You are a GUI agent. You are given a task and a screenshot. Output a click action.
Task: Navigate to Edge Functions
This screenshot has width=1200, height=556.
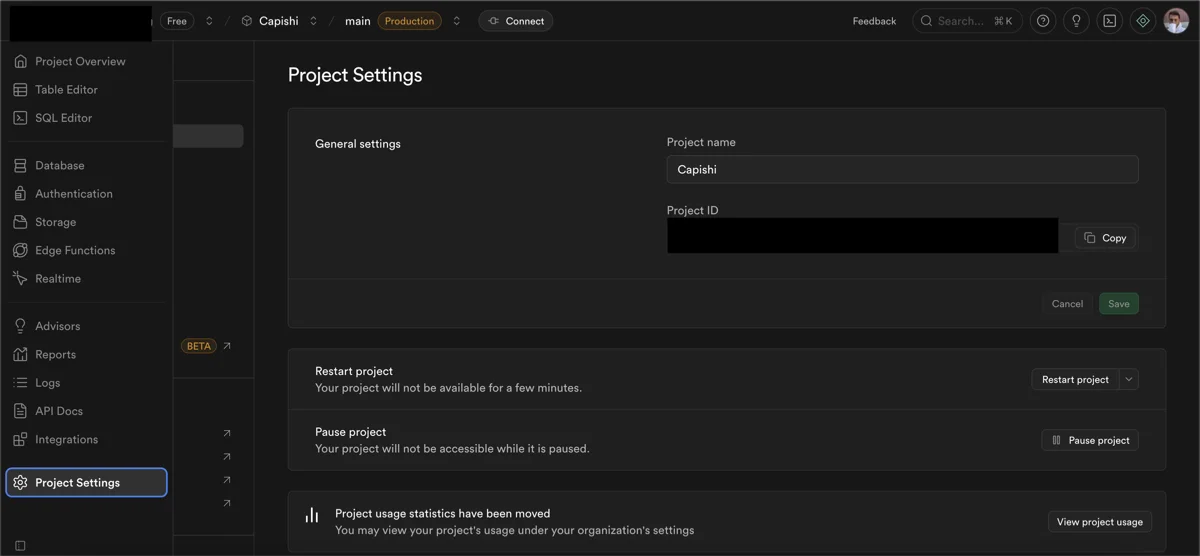[x=75, y=250]
